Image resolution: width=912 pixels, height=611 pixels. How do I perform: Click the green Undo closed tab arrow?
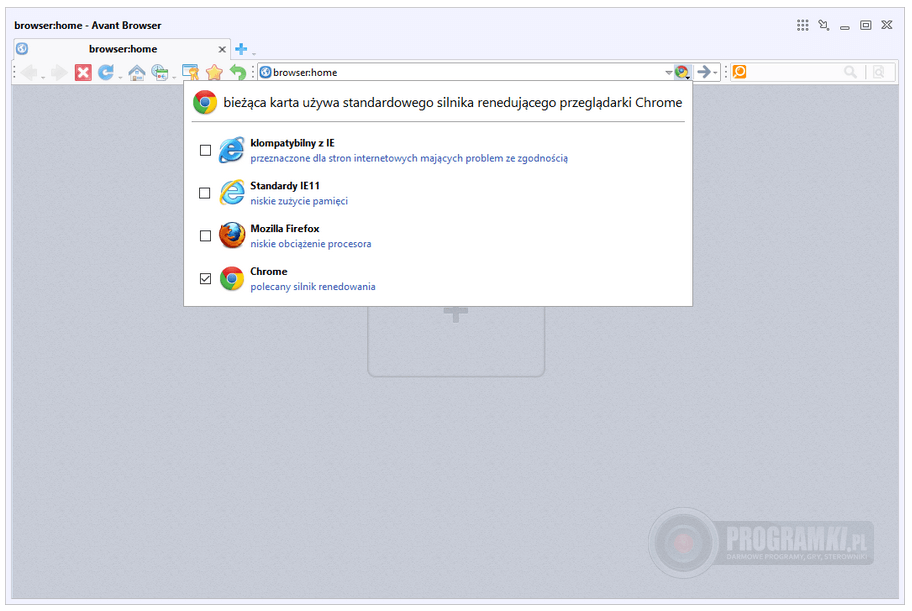(x=238, y=72)
